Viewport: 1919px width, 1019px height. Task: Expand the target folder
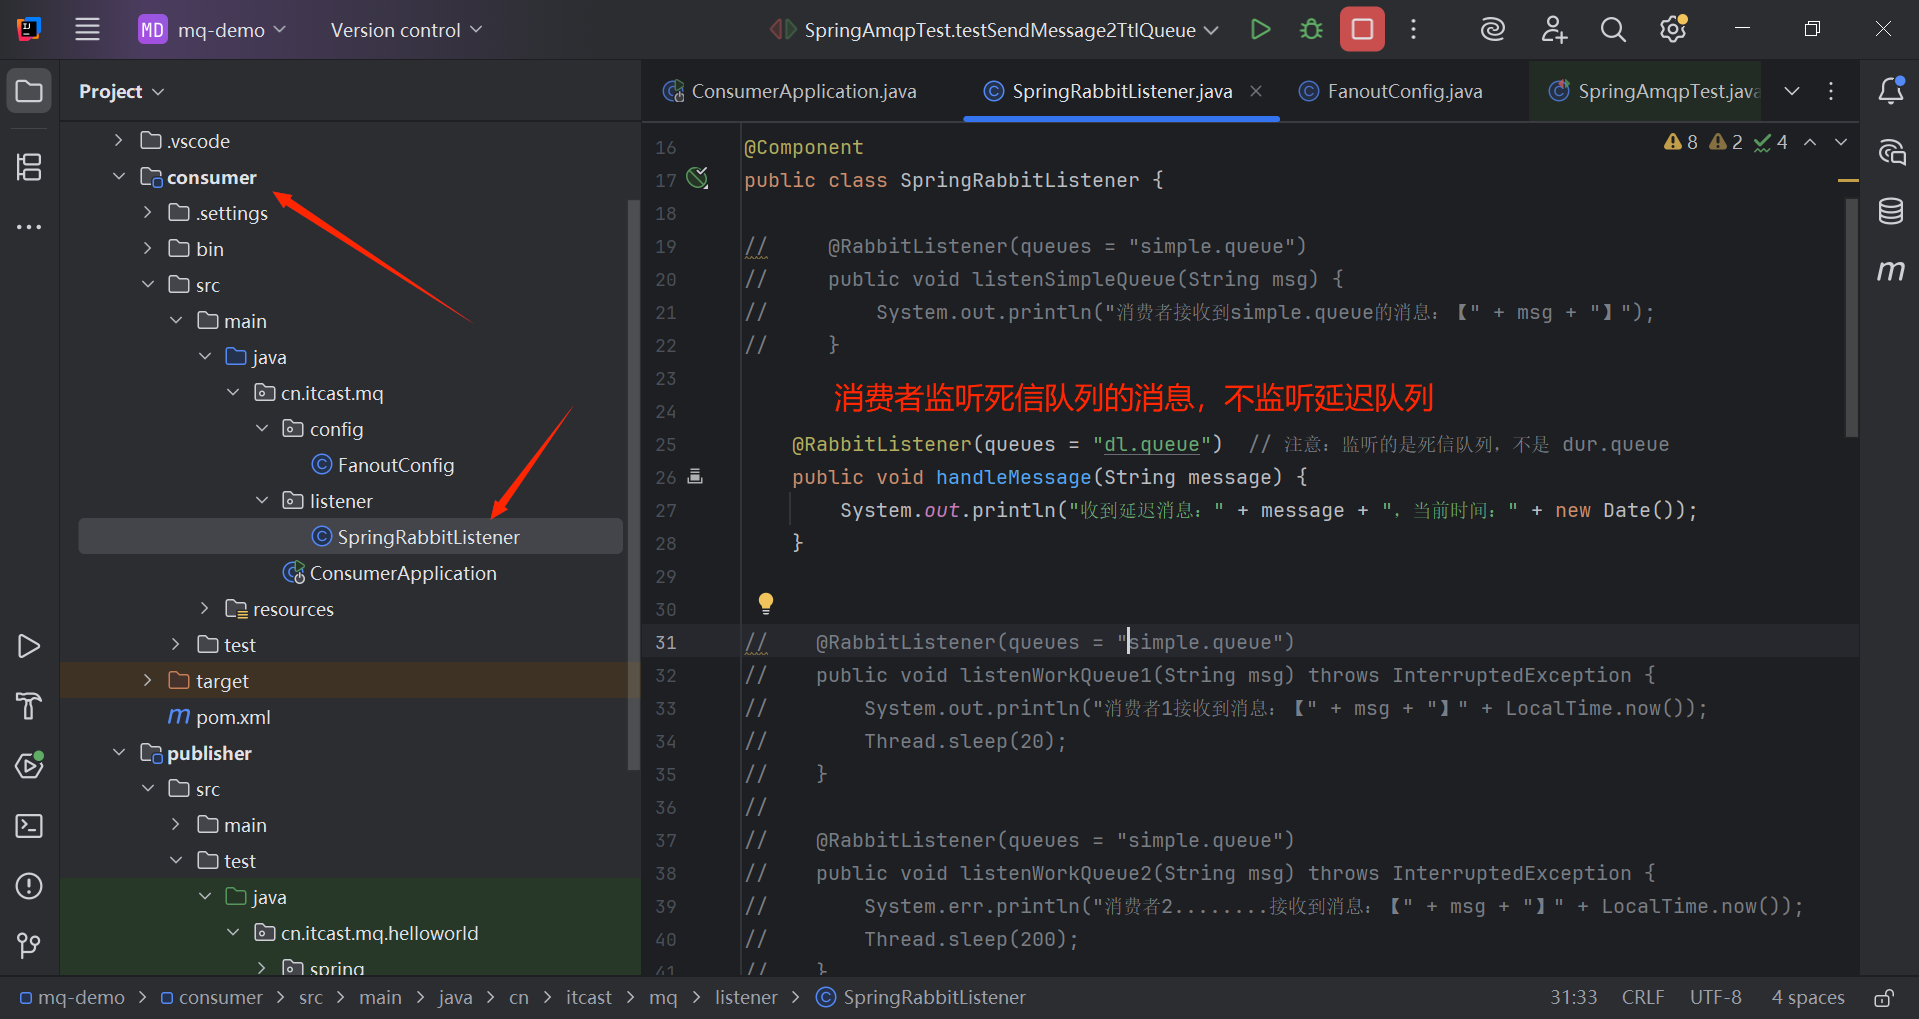click(x=148, y=681)
